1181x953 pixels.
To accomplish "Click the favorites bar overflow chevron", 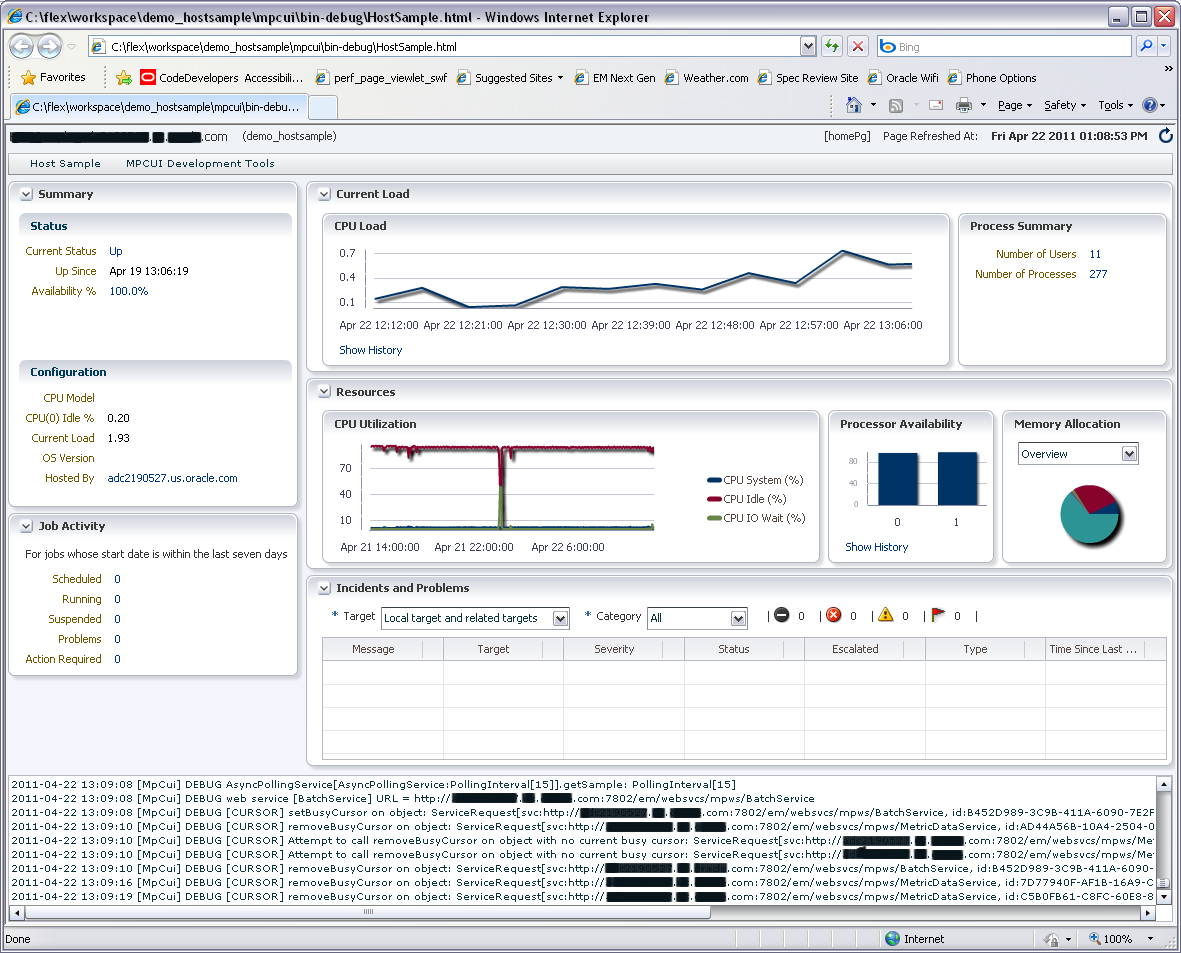I will click(1168, 69).
